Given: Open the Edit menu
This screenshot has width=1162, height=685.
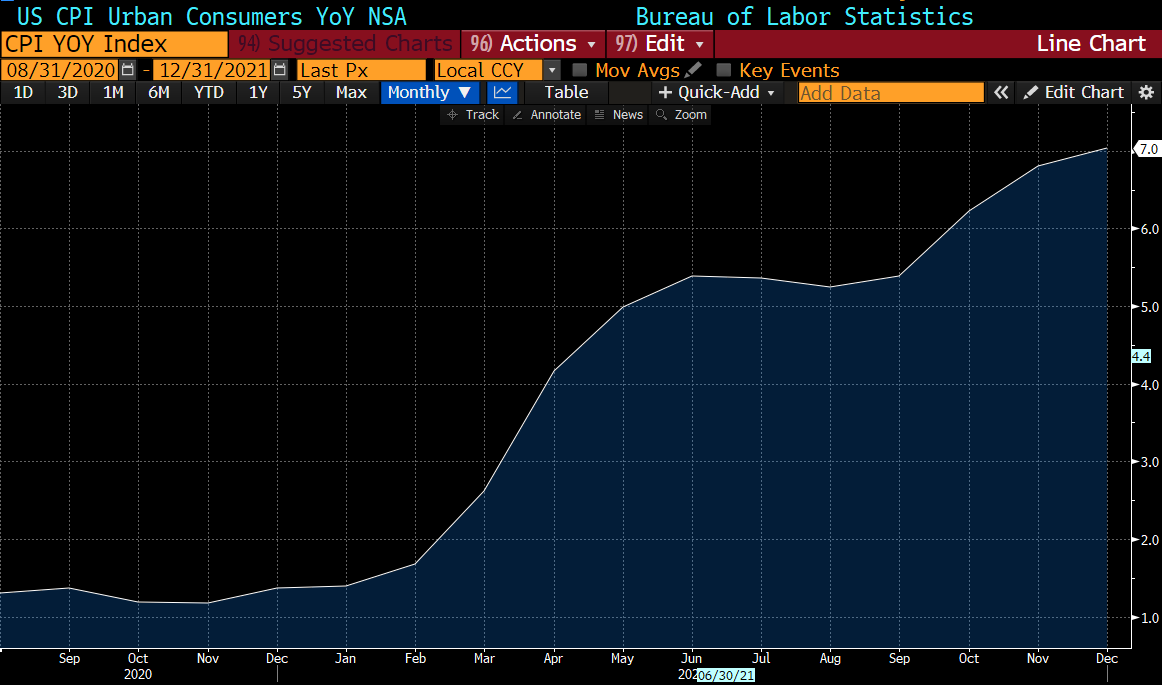Looking at the screenshot, I should (x=660, y=44).
